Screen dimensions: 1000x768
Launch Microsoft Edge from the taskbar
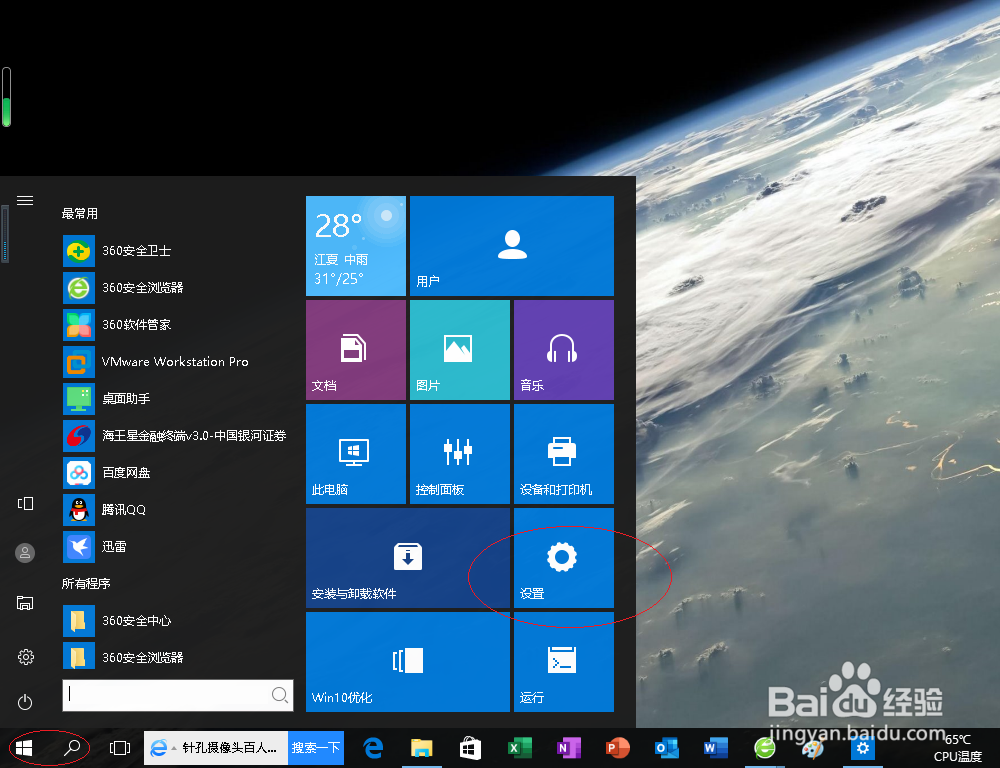click(x=372, y=748)
